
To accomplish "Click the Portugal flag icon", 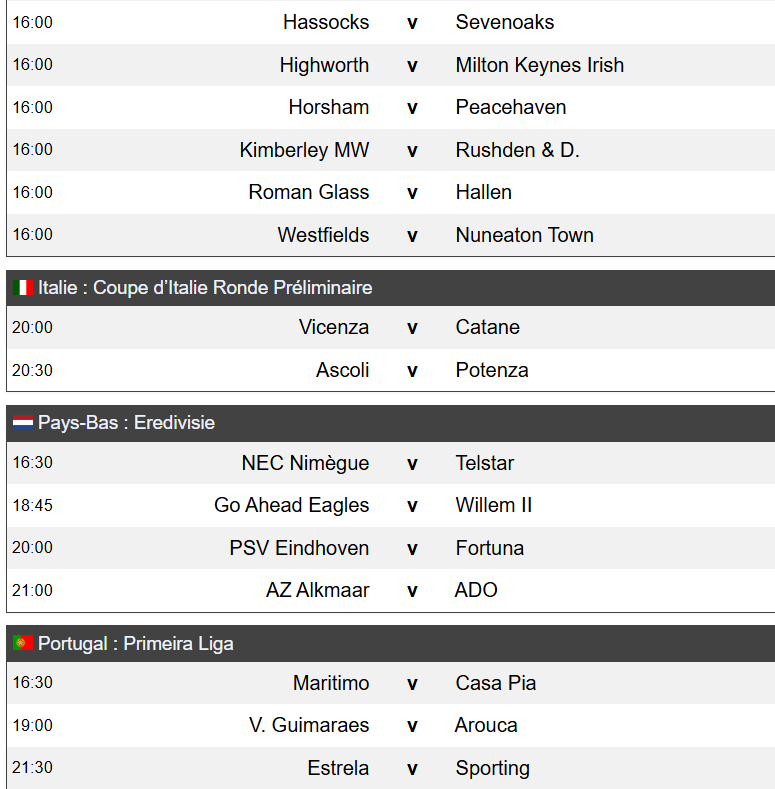I will (23, 643).
